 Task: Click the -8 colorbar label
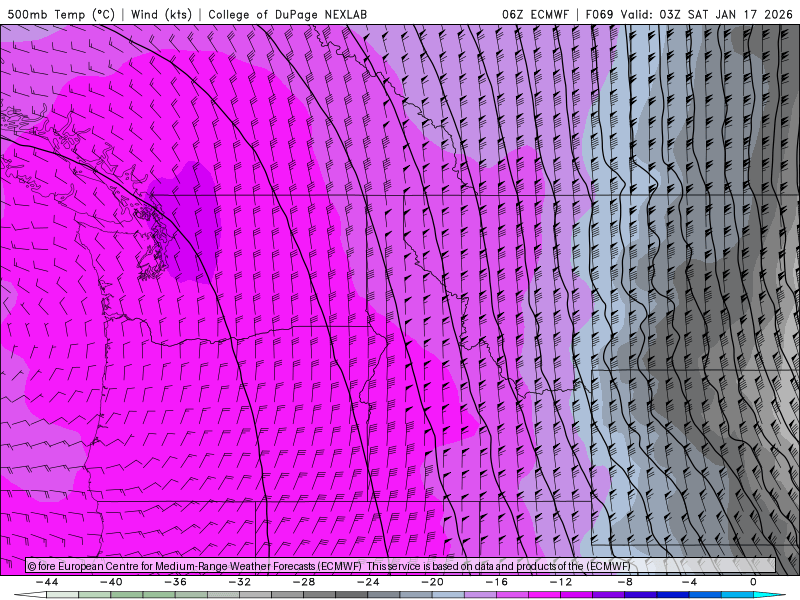coord(625,582)
